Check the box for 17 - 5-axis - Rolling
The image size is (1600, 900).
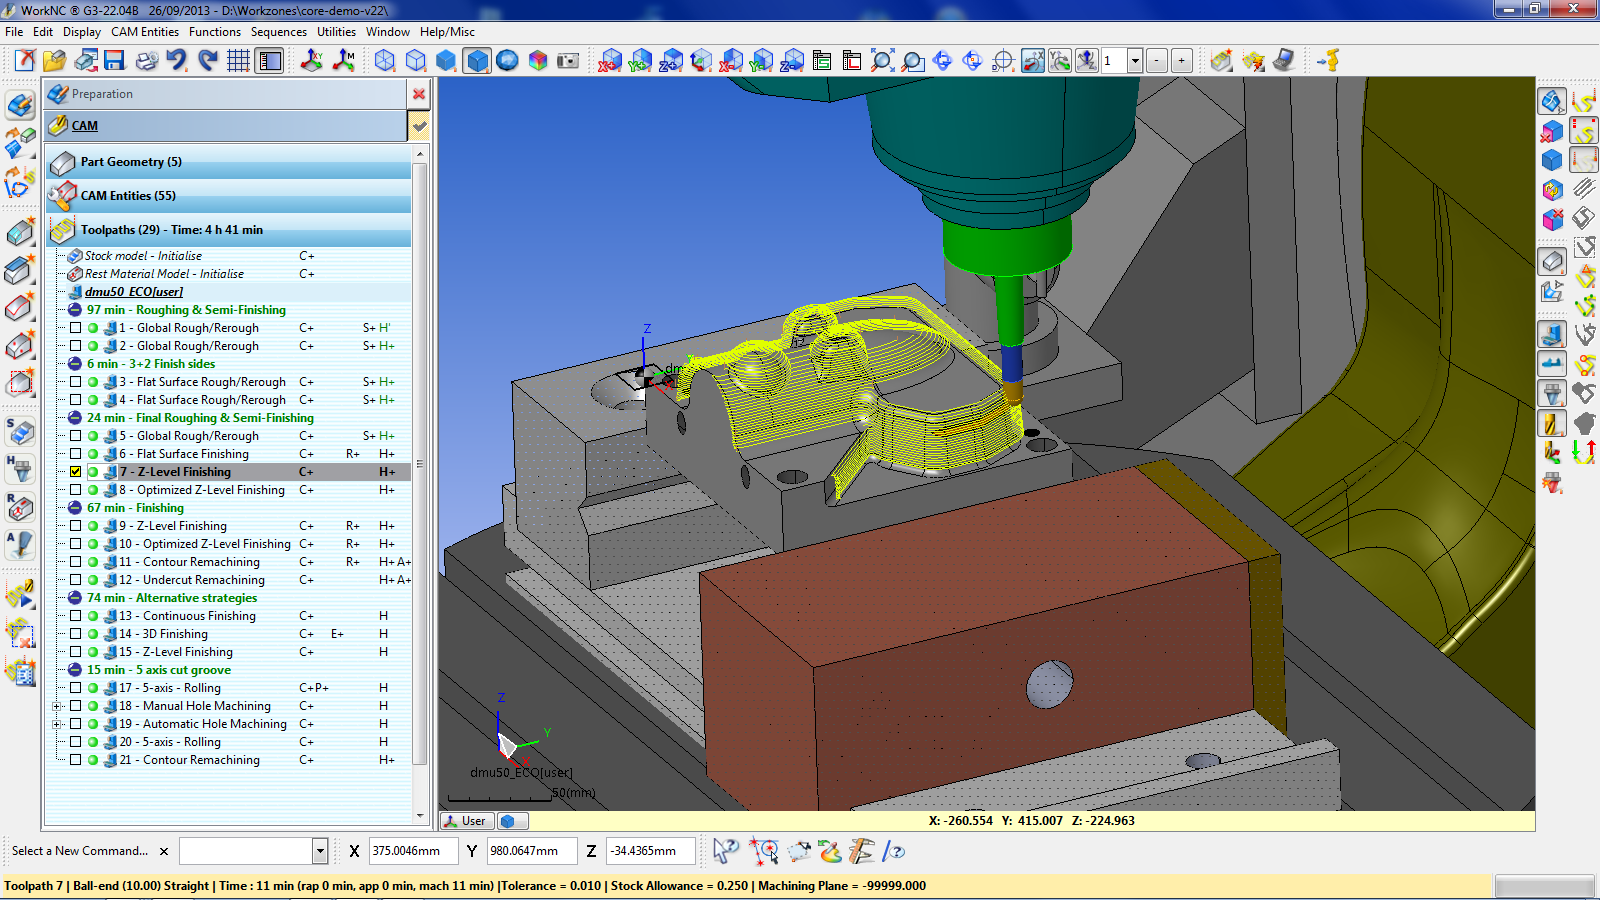click(75, 688)
